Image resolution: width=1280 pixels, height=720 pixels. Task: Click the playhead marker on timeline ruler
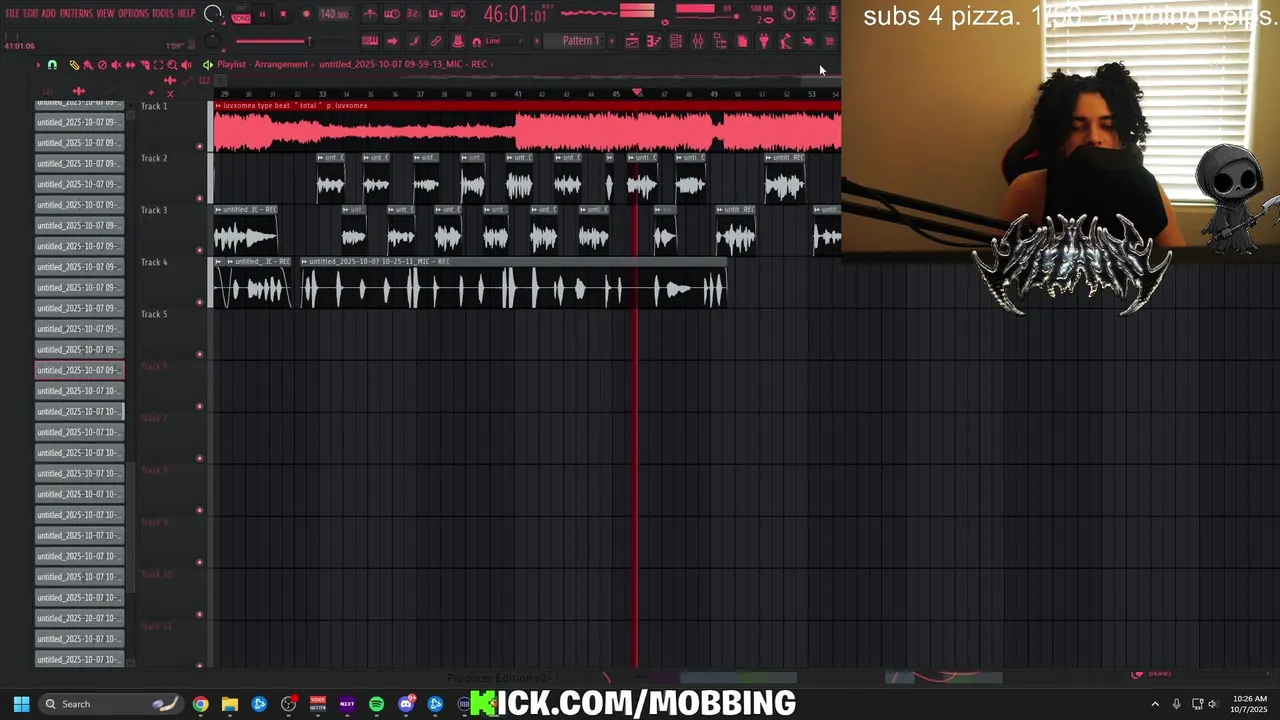coord(637,93)
